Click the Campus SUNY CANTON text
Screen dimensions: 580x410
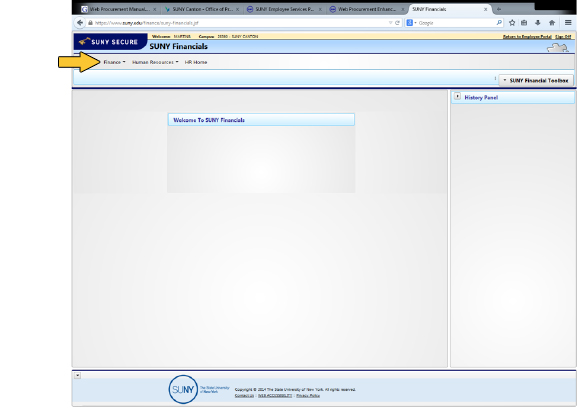pyautogui.click(x=228, y=37)
